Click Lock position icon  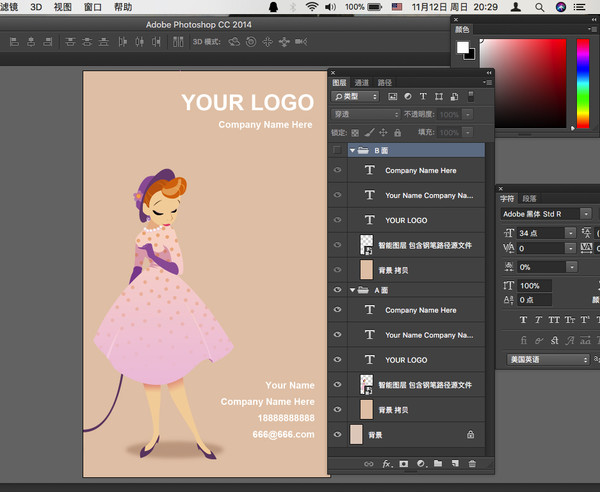tap(383, 132)
